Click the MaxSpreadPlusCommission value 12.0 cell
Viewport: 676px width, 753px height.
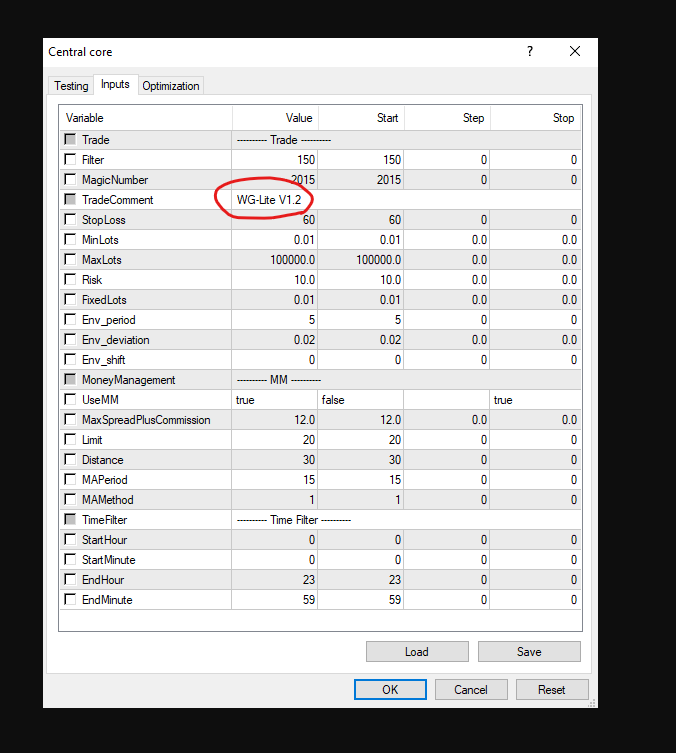275,420
